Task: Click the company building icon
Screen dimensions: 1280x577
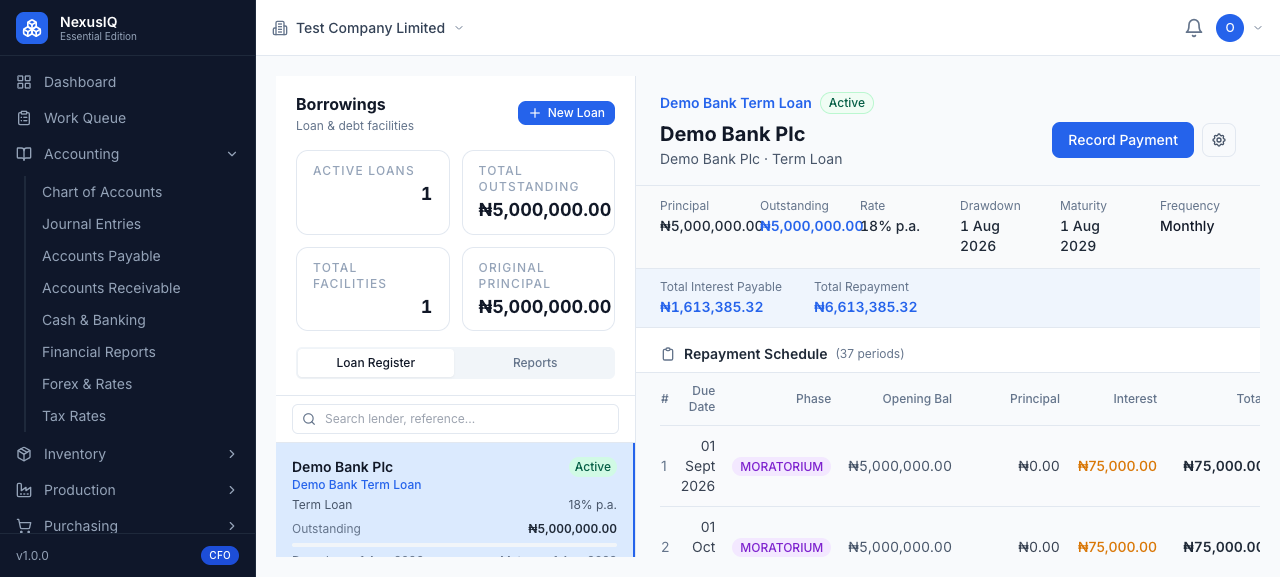Action: pyautogui.click(x=280, y=28)
